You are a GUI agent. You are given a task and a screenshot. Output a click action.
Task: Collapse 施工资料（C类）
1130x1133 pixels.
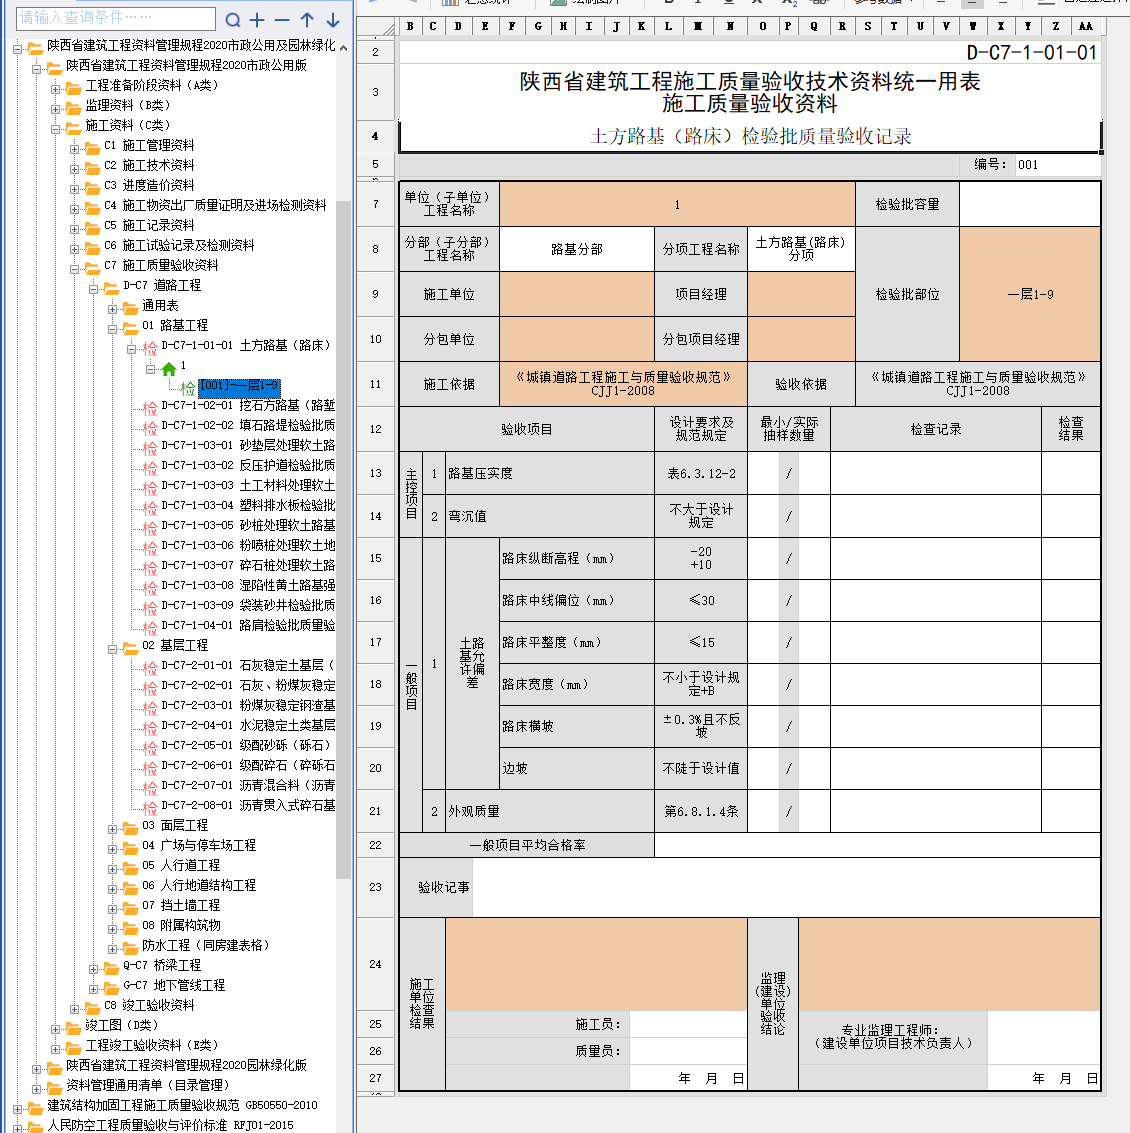click(56, 129)
